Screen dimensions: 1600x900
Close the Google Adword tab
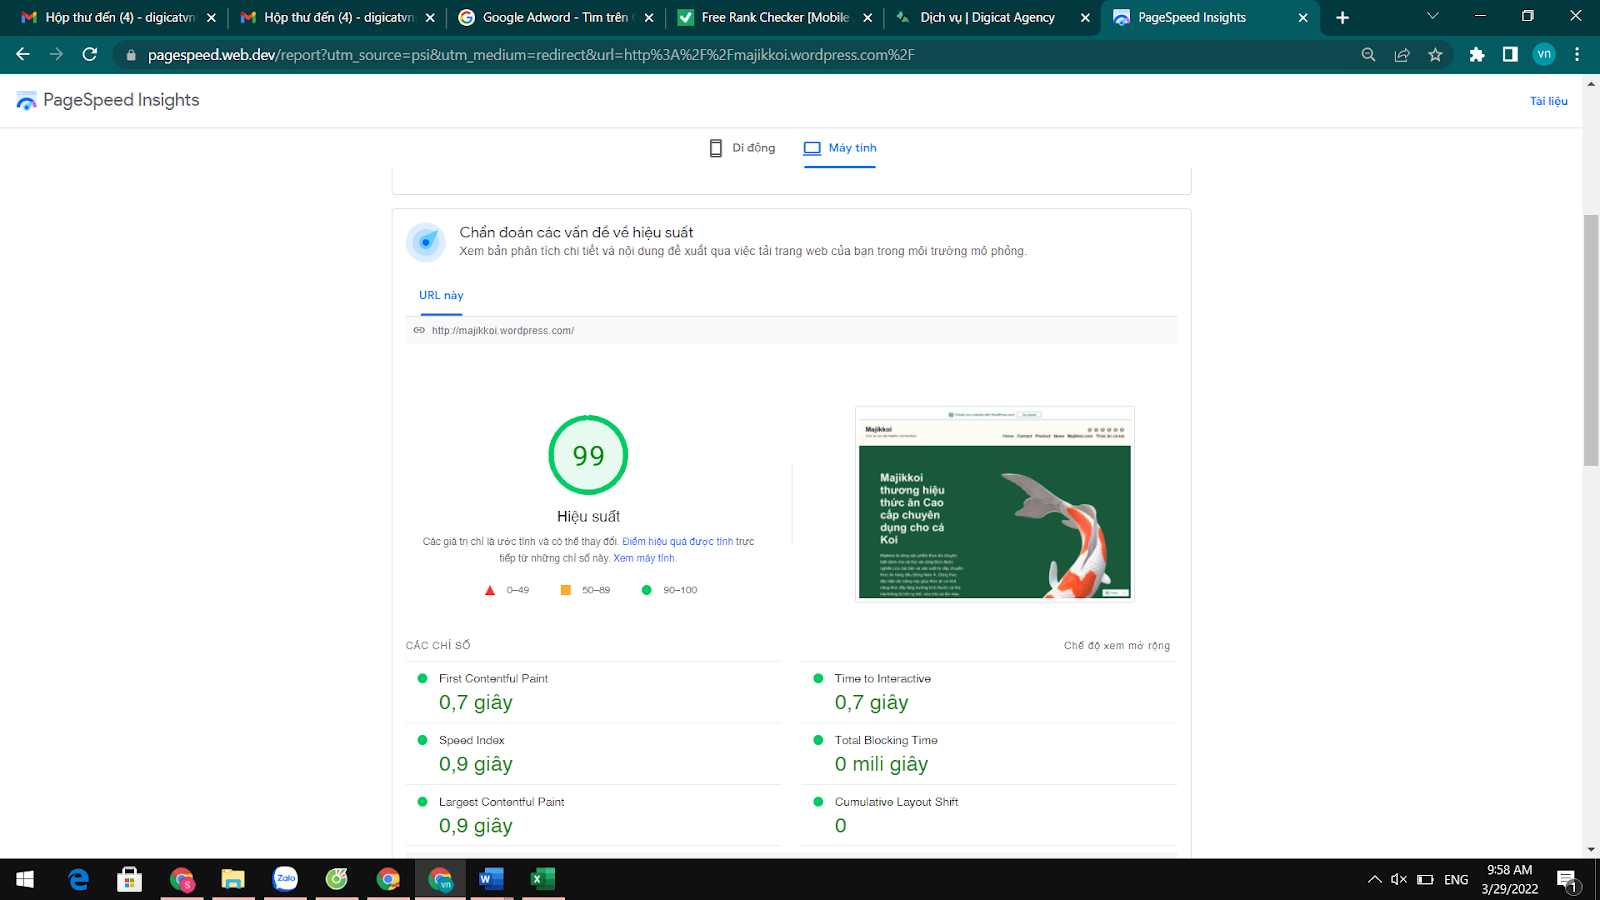(649, 18)
